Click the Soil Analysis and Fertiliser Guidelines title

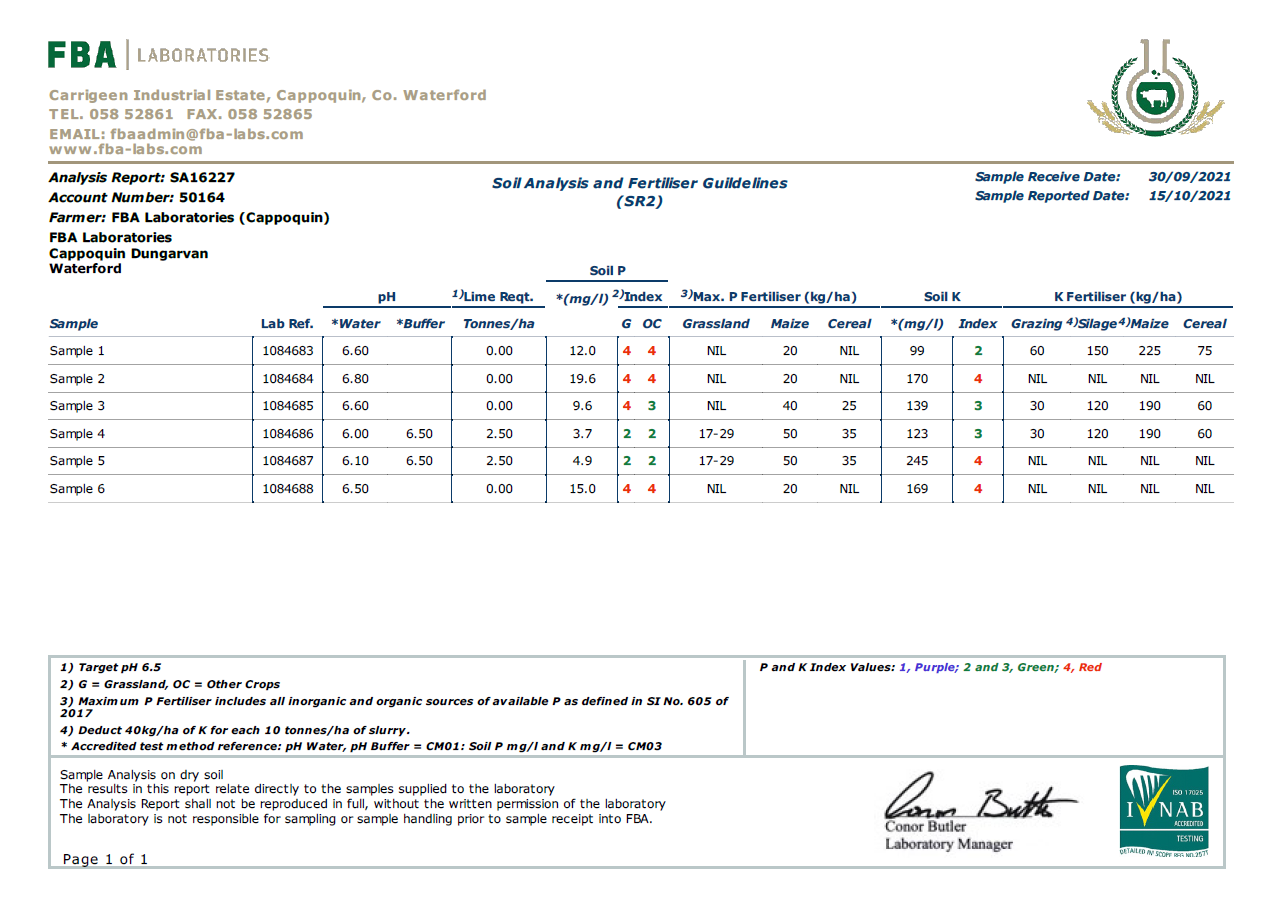click(x=639, y=183)
